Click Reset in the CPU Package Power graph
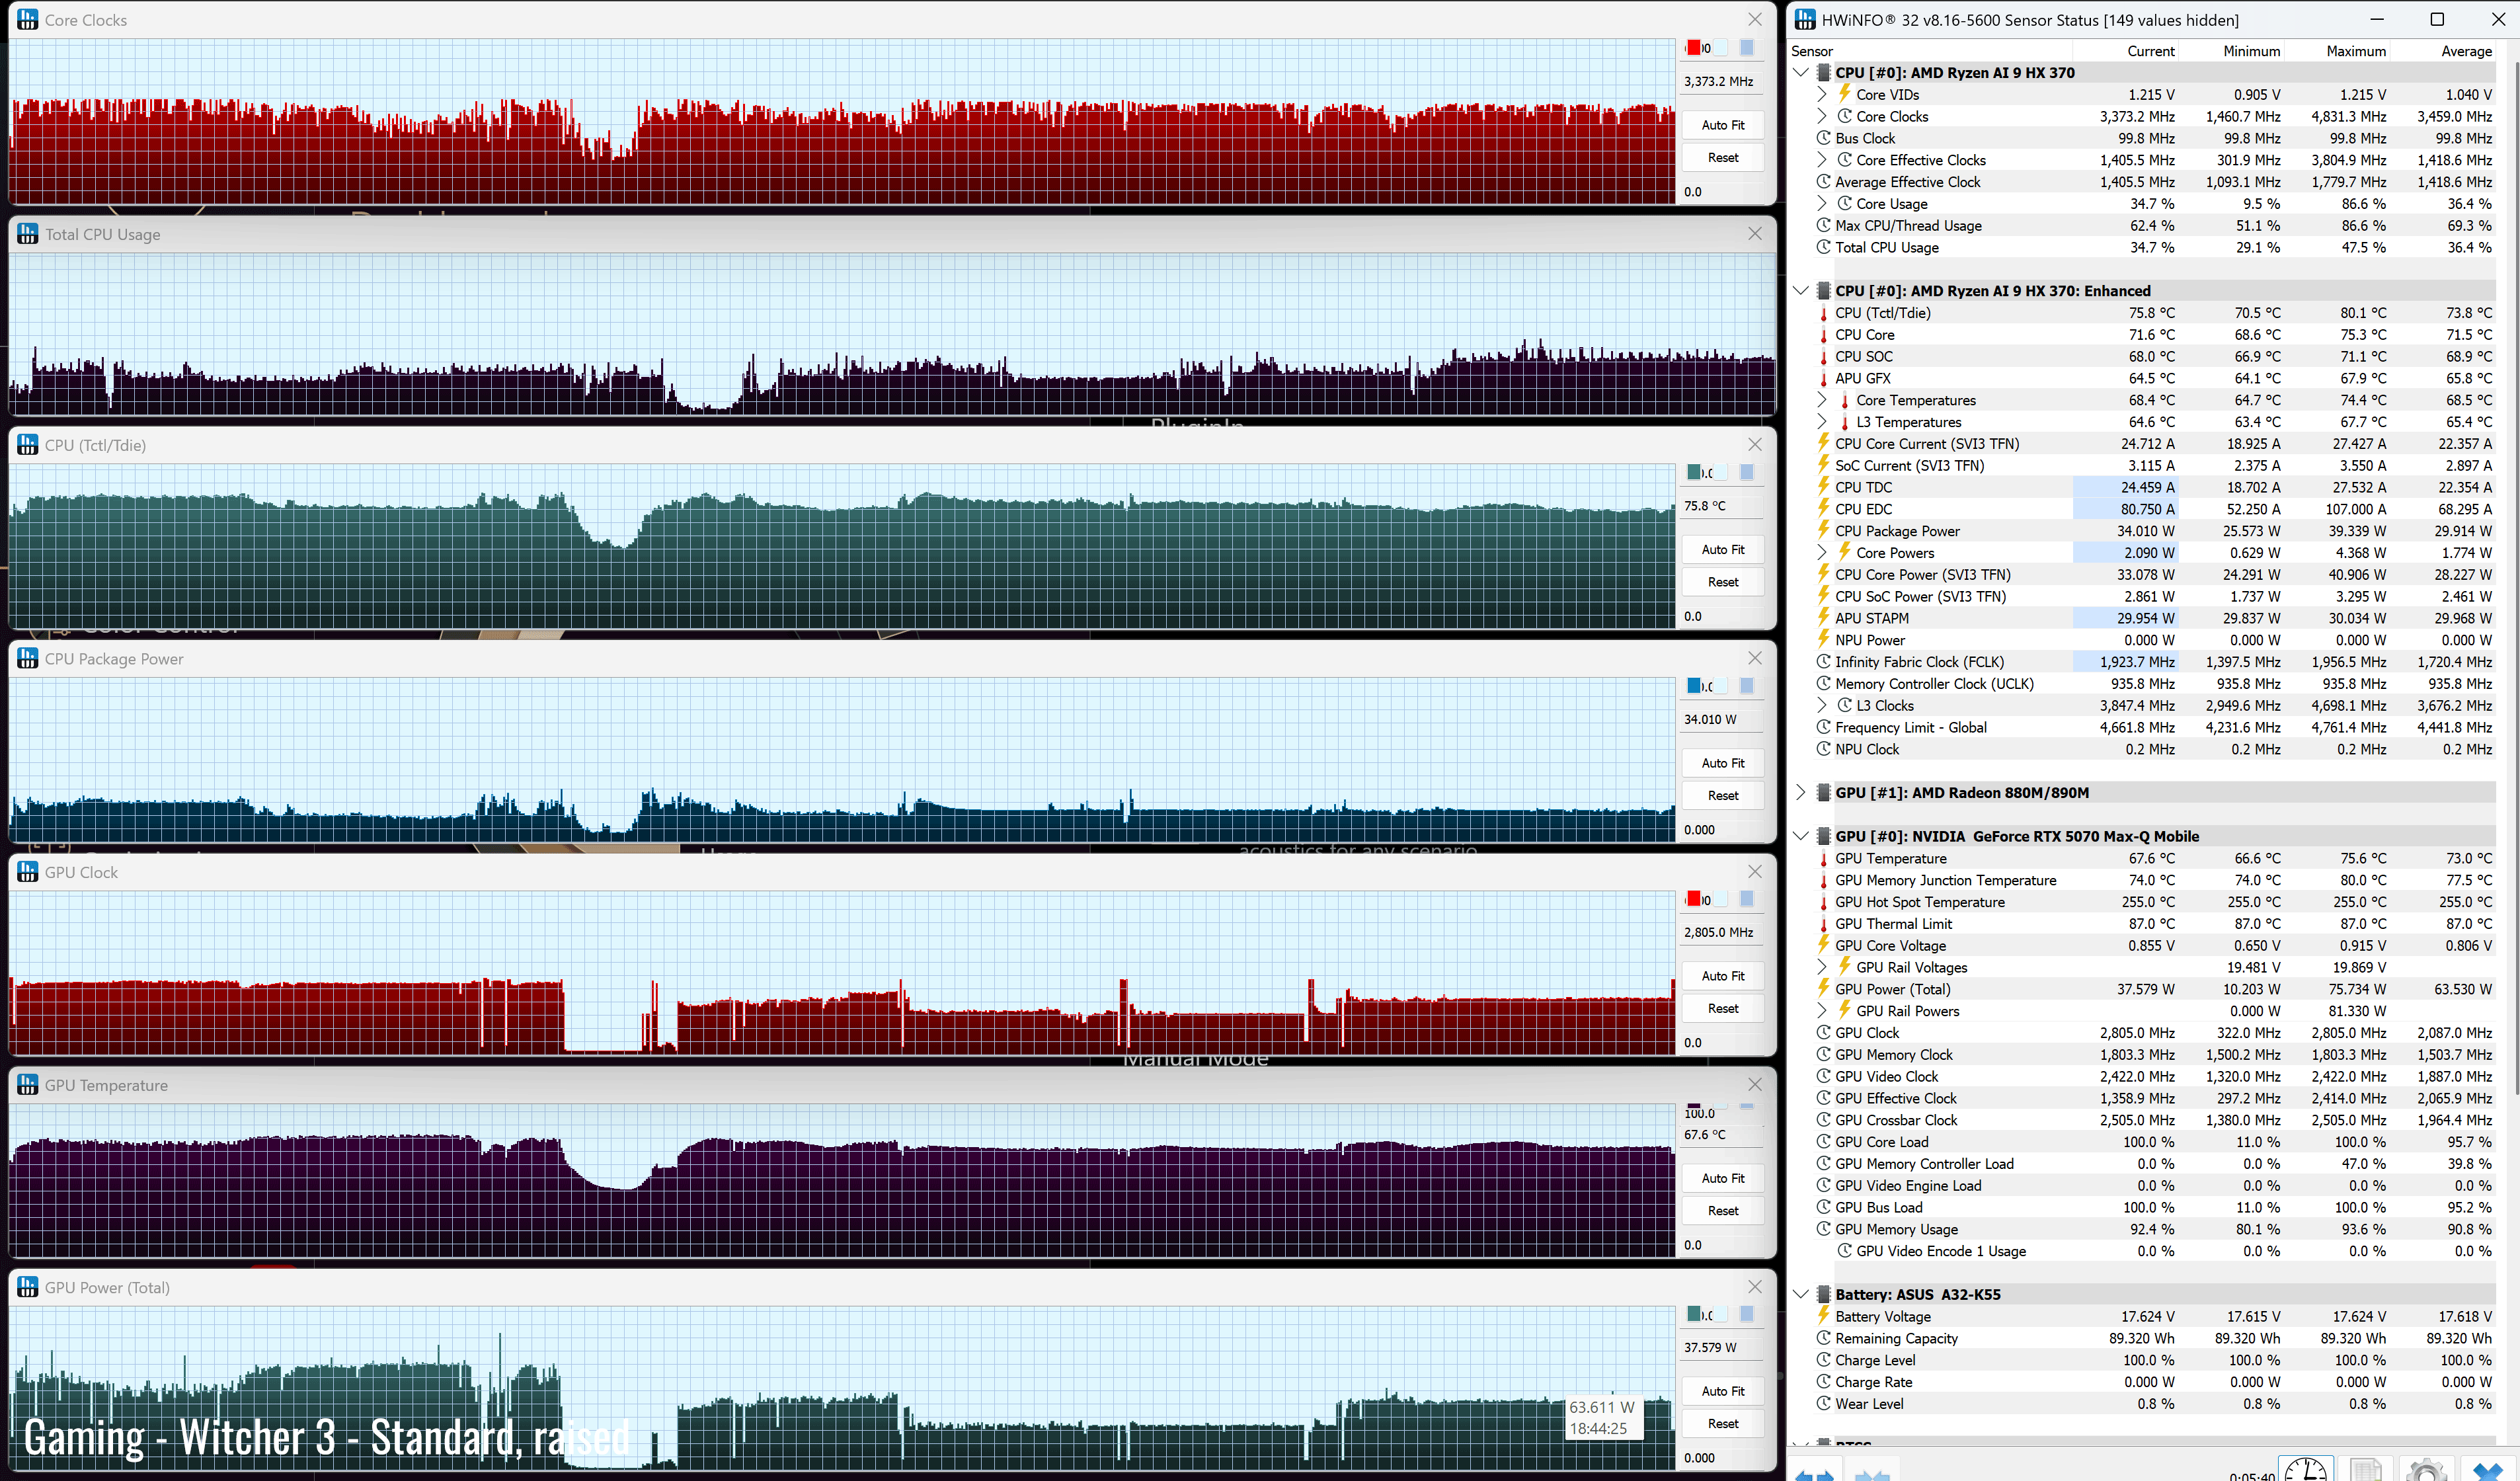 (x=1723, y=795)
